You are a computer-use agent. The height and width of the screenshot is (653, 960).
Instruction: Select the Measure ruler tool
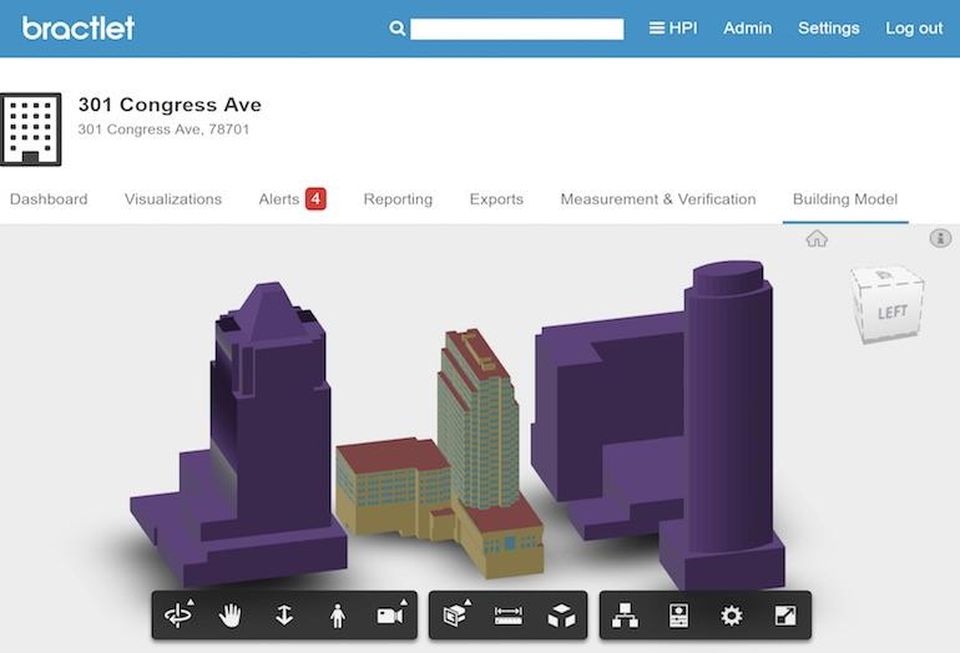tap(508, 616)
